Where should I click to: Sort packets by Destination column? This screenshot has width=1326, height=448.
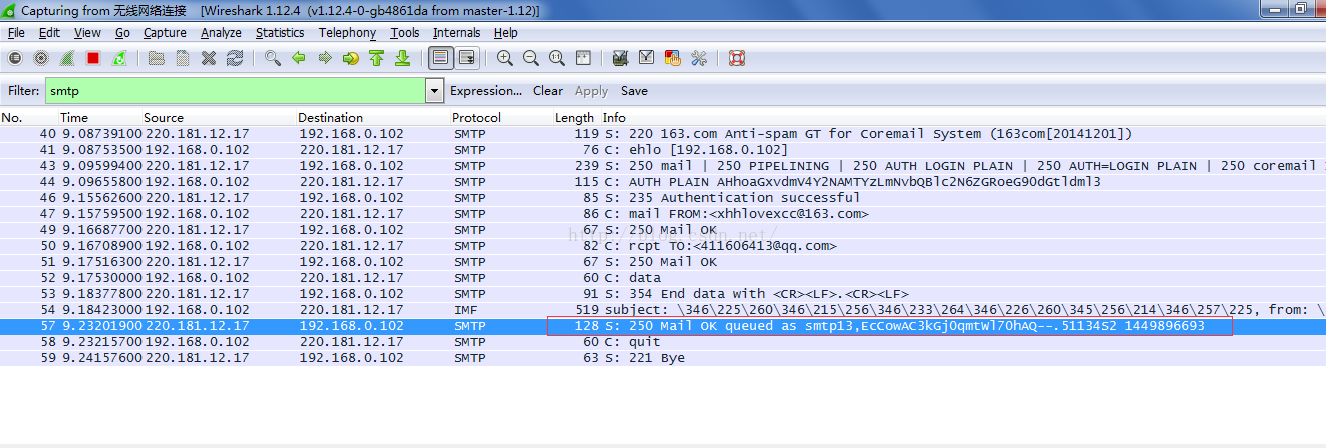pyautogui.click(x=330, y=118)
